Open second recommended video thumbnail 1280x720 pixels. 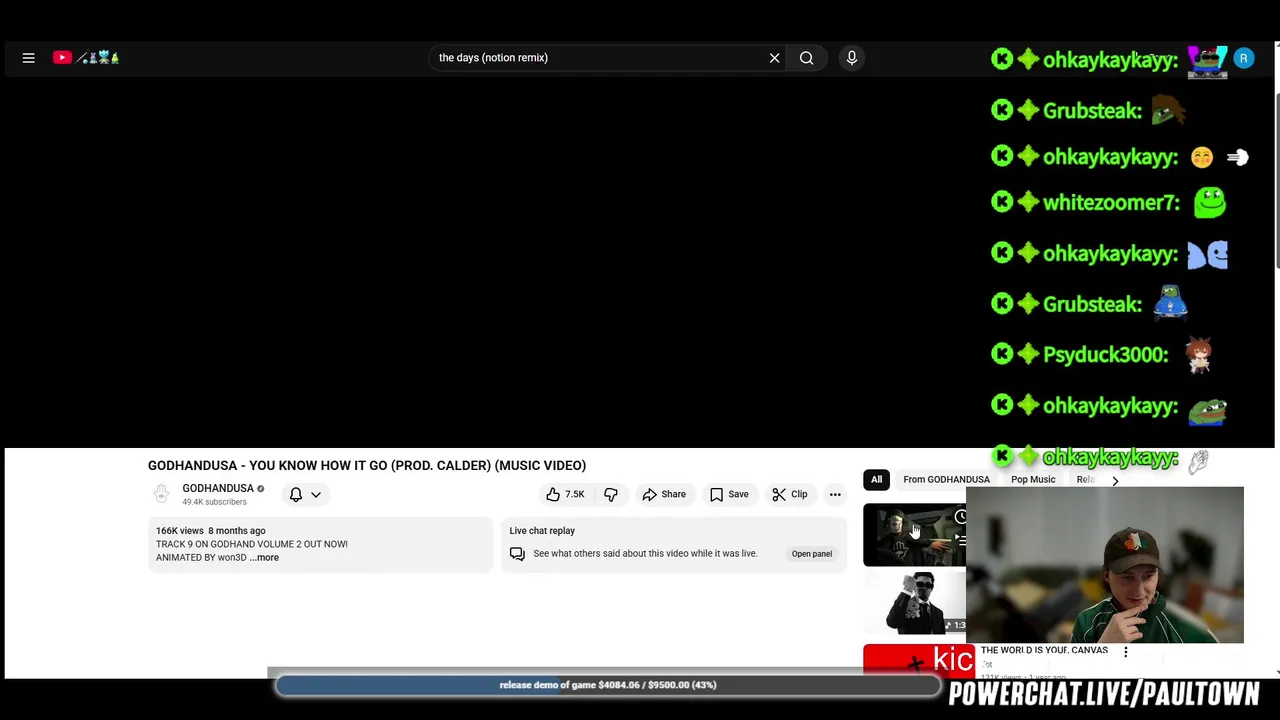914,604
